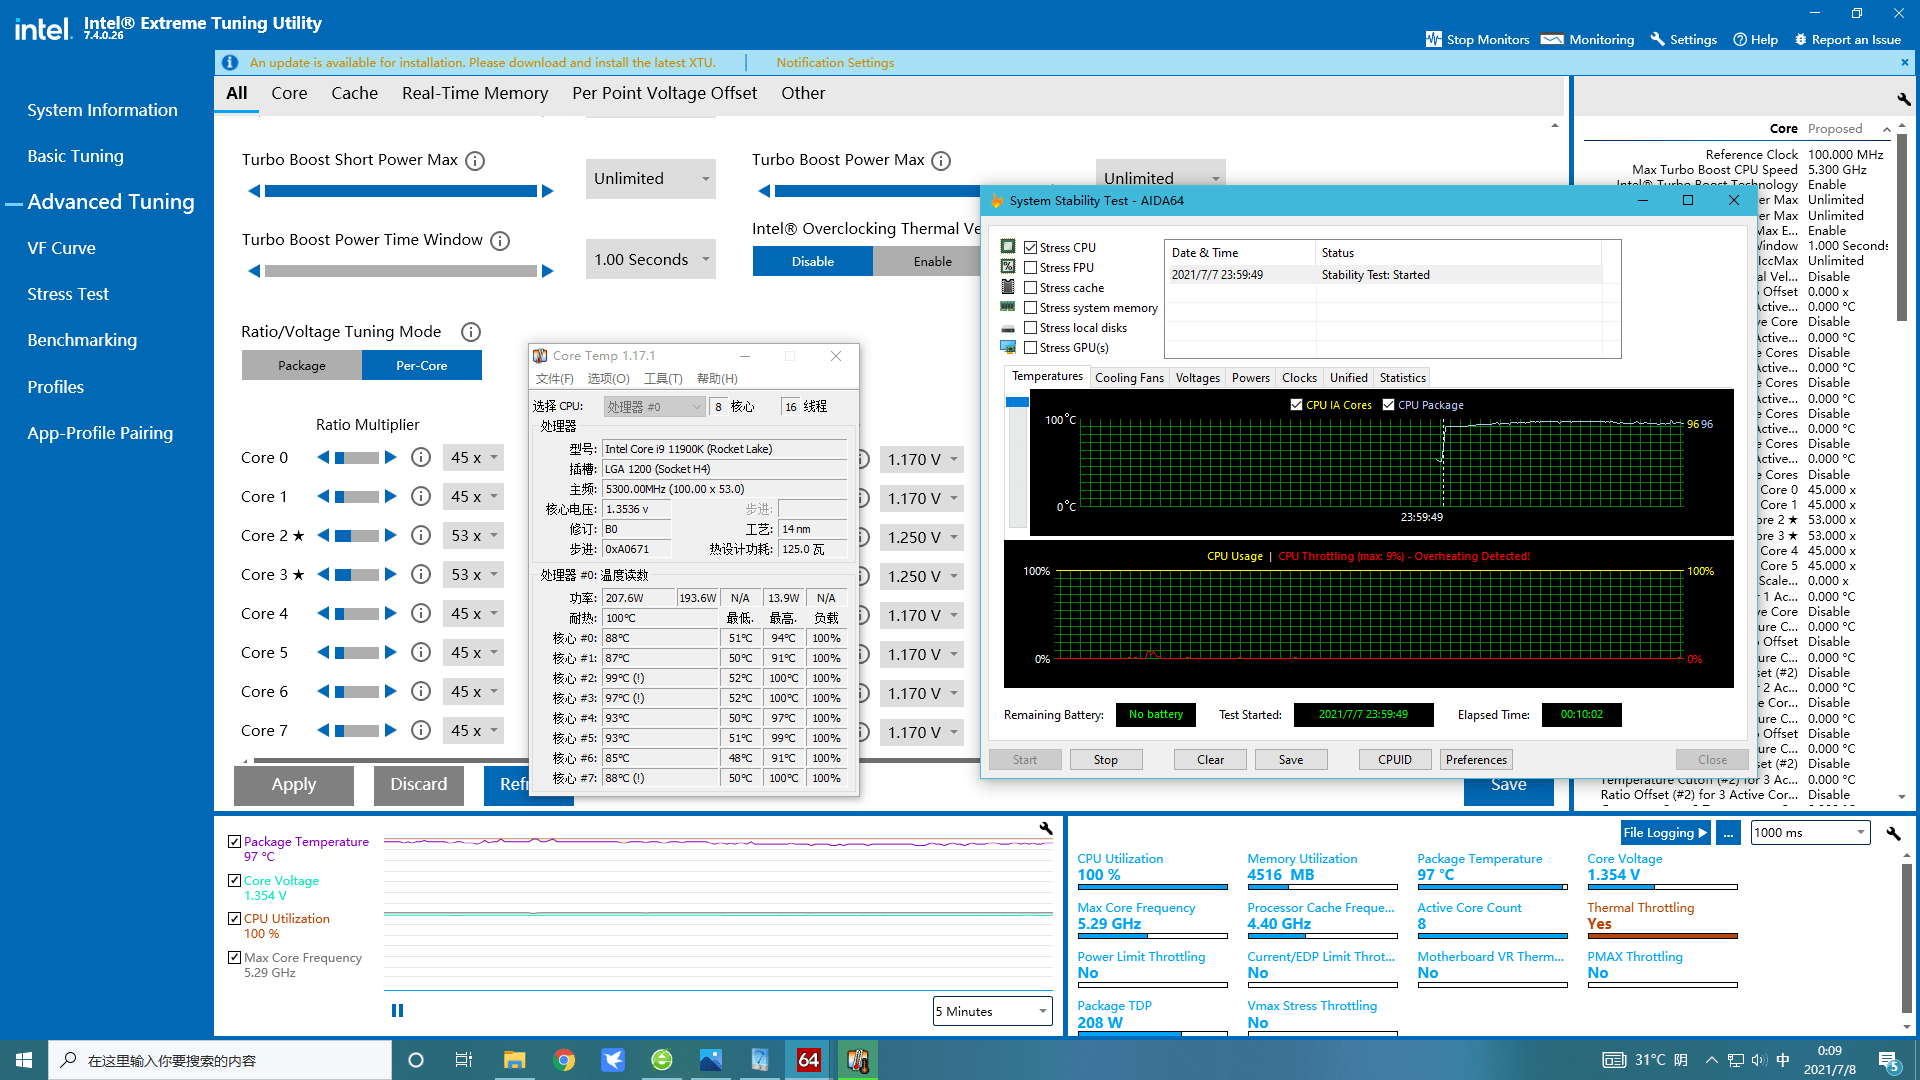Click the Windows taskbar search box

point(220,1060)
